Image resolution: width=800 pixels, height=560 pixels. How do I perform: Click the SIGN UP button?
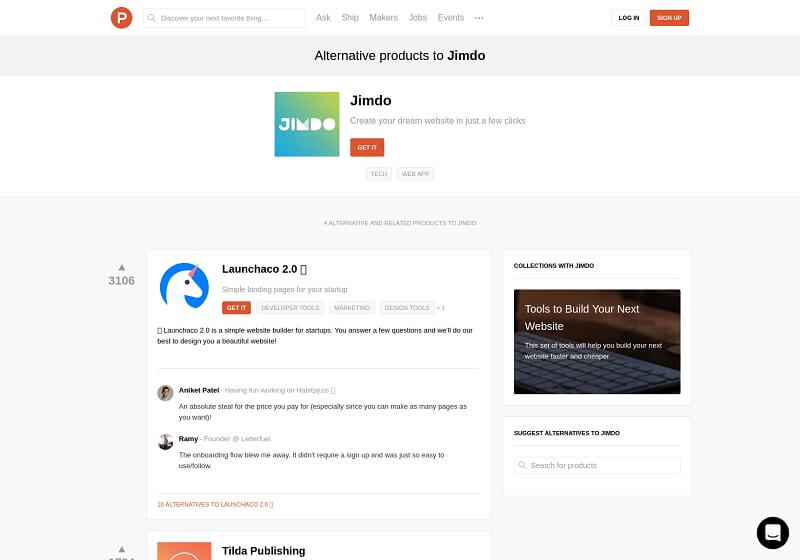(x=669, y=18)
